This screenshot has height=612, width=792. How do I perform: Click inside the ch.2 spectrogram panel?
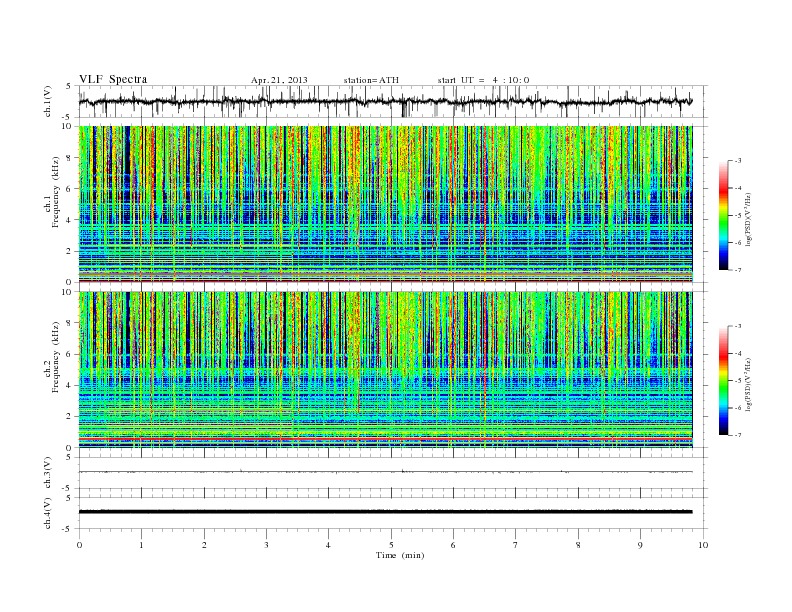(x=385, y=370)
